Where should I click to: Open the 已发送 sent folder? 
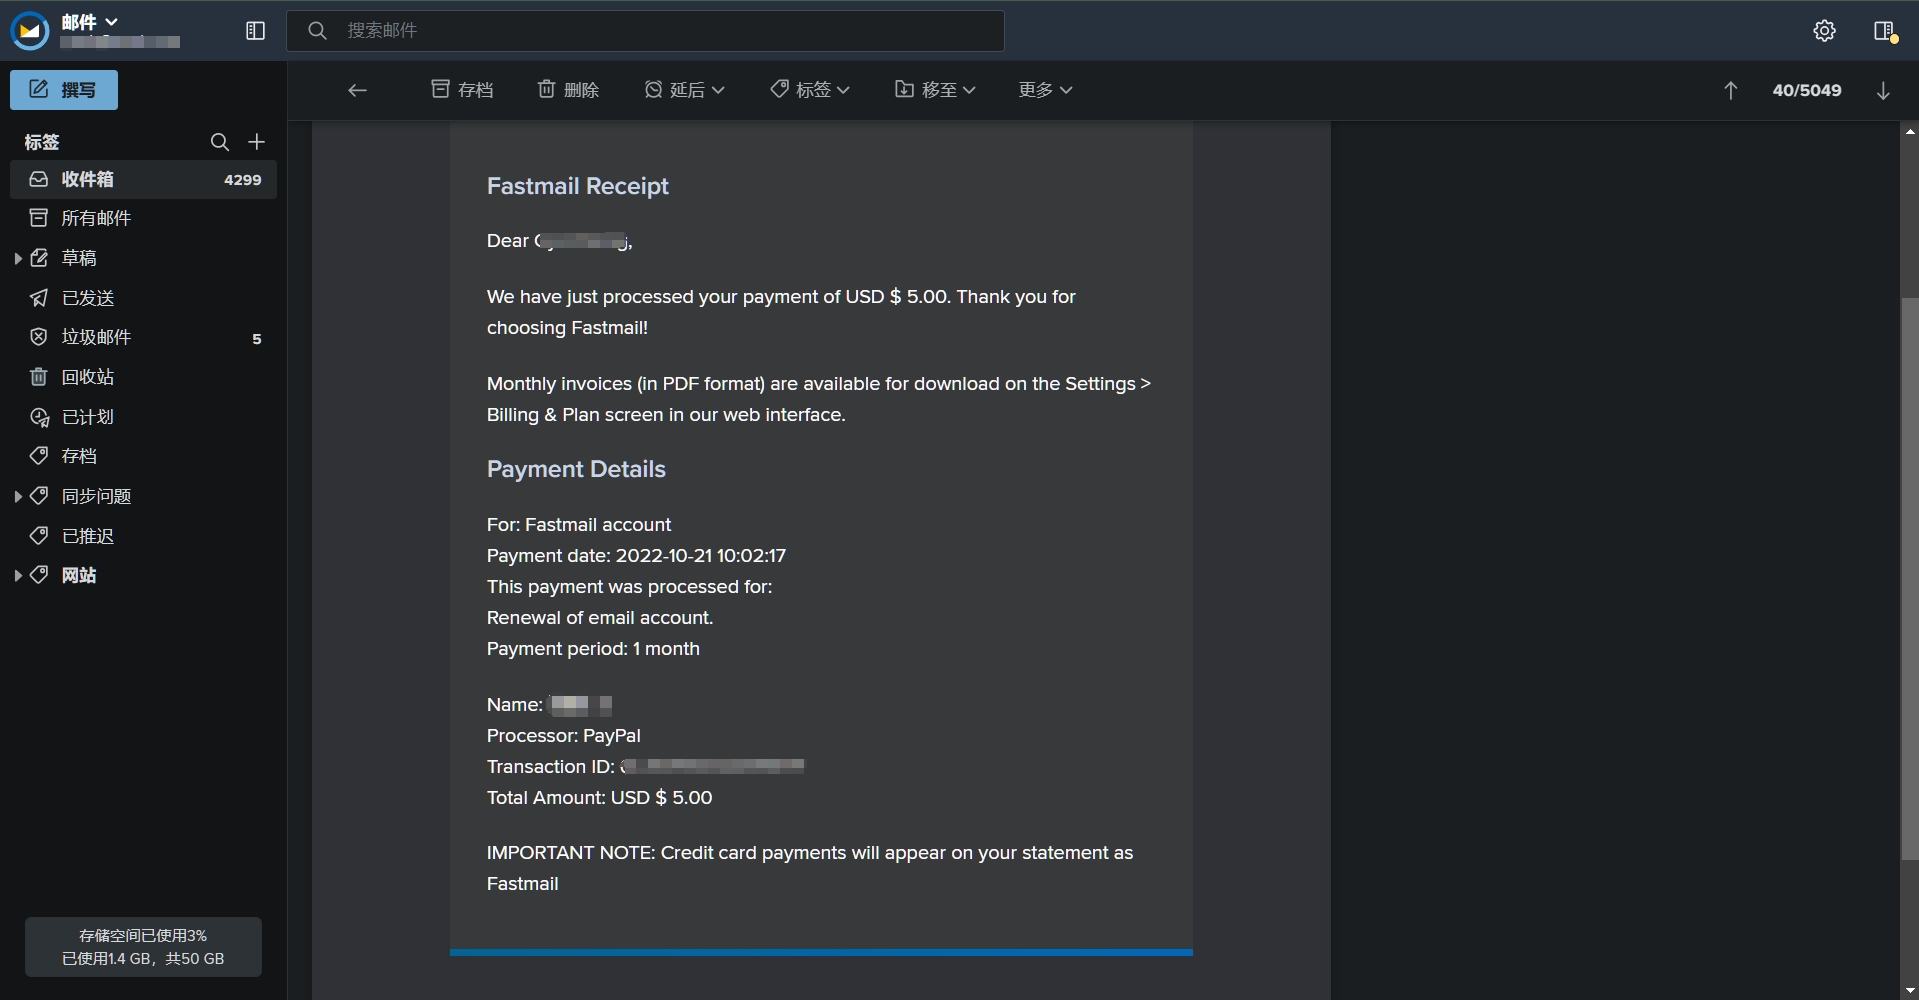point(143,298)
